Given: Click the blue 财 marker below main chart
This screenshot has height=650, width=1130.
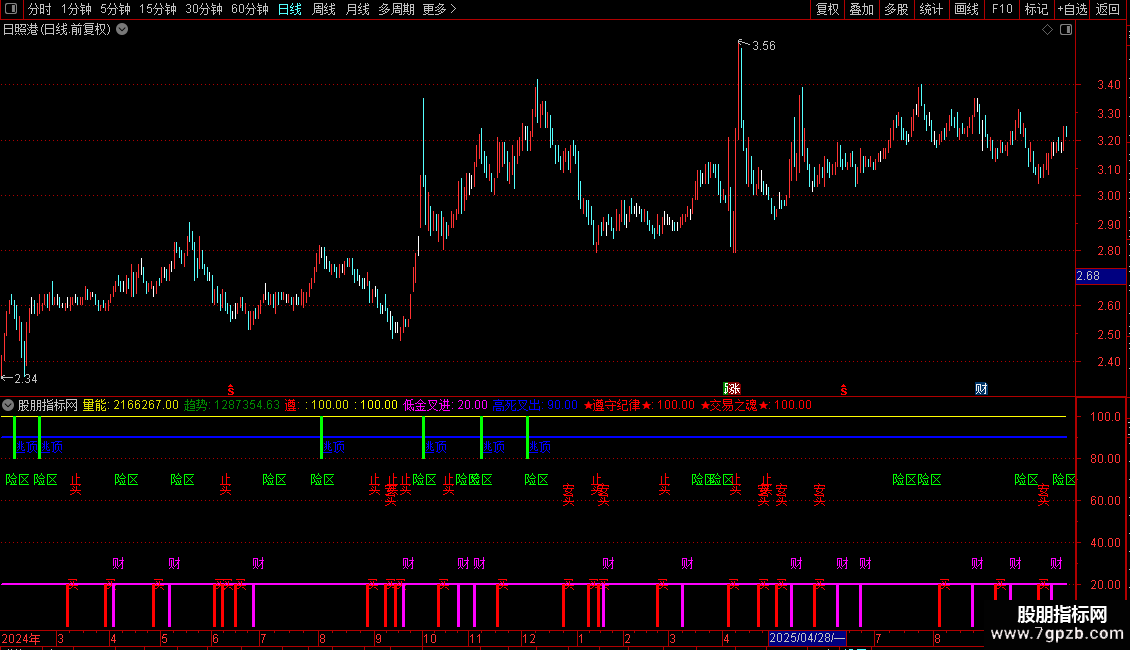Looking at the screenshot, I should point(981,389).
